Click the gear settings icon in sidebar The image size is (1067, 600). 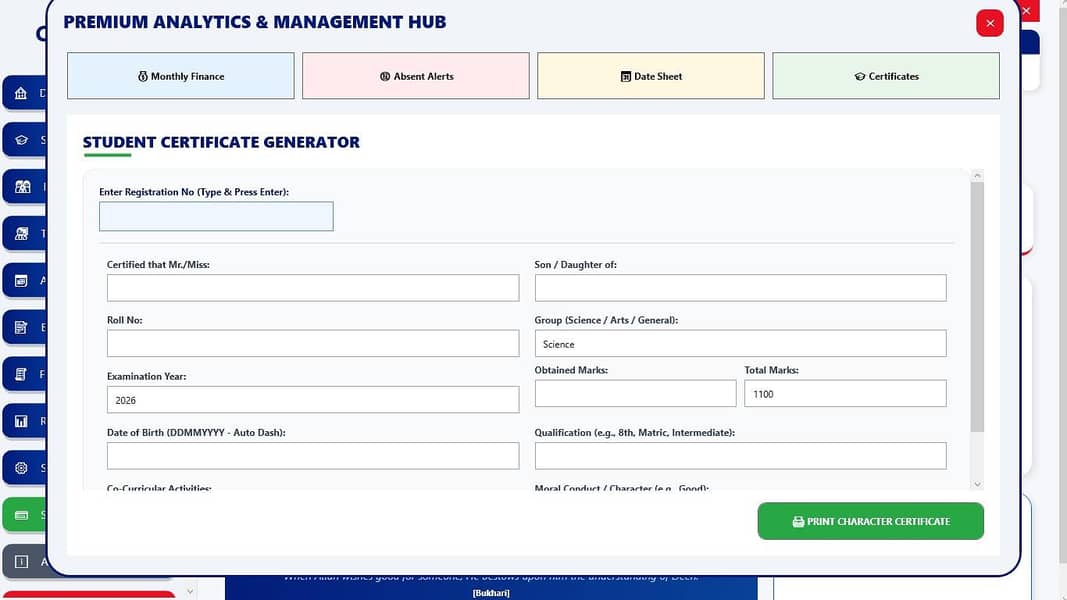coord(21,468)
